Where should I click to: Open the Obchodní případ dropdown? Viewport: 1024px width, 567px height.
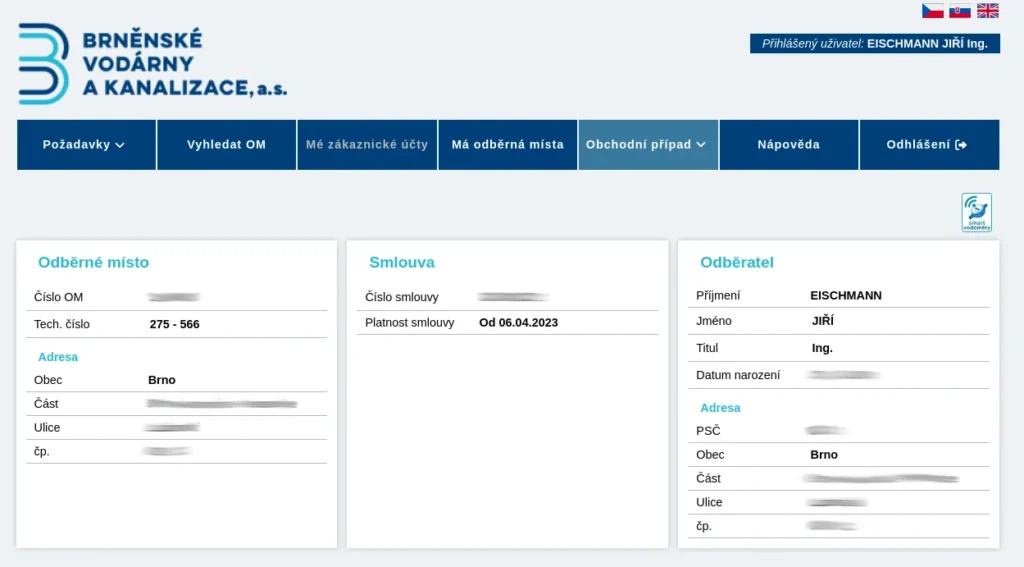tap(648, 145)
